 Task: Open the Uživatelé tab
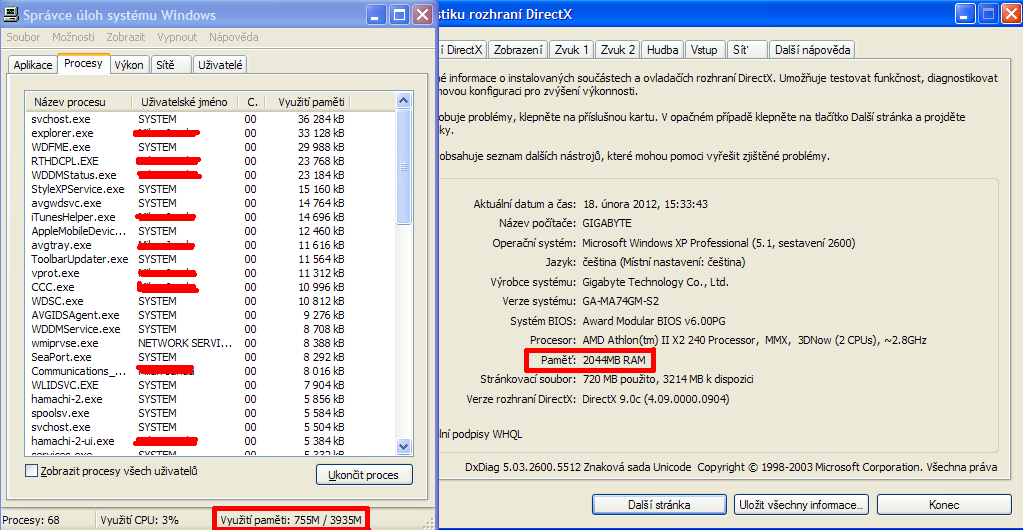tap(220, 65)
